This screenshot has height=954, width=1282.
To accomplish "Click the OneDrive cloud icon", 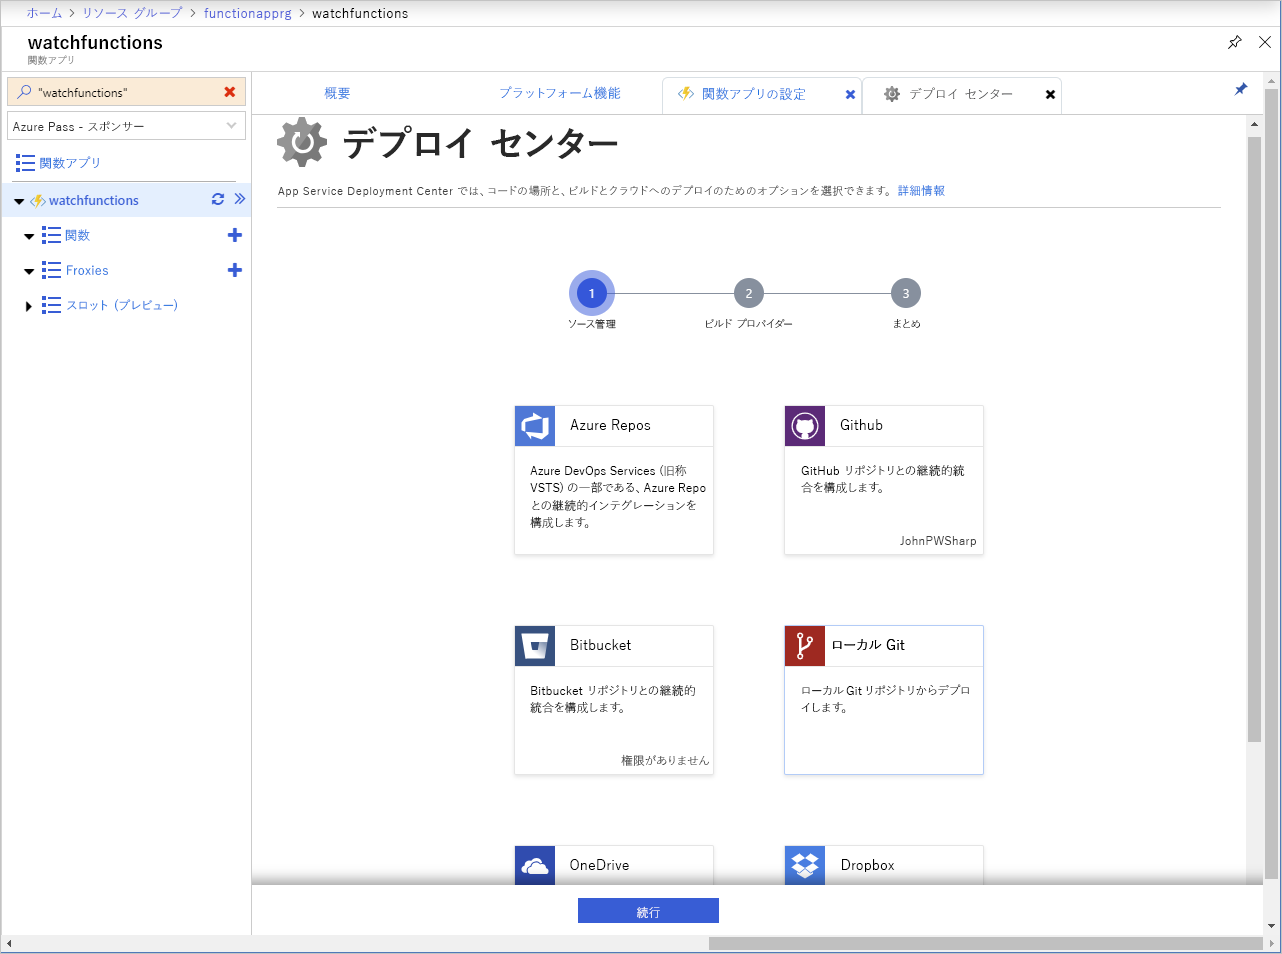I will 535,866.
